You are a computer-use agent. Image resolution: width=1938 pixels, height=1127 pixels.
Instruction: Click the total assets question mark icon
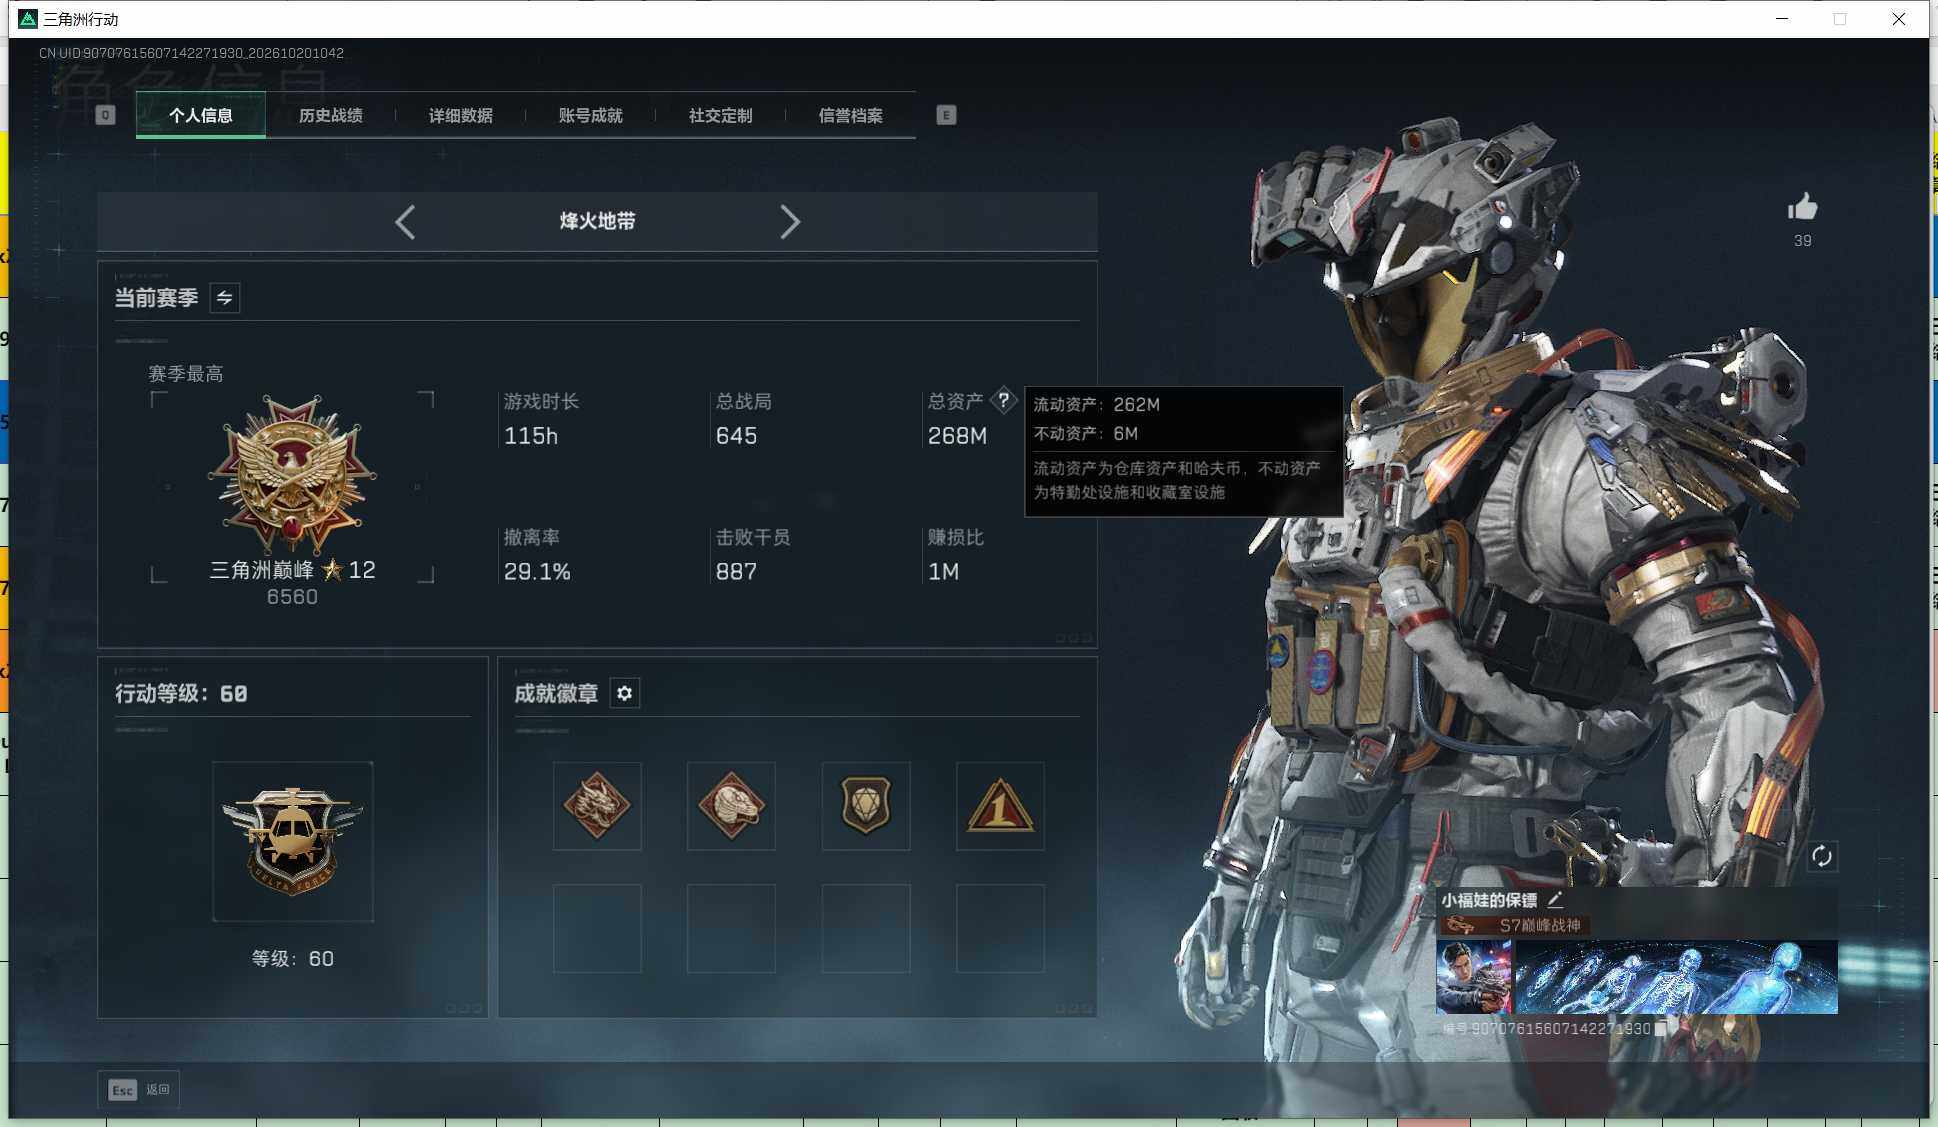1003,400
